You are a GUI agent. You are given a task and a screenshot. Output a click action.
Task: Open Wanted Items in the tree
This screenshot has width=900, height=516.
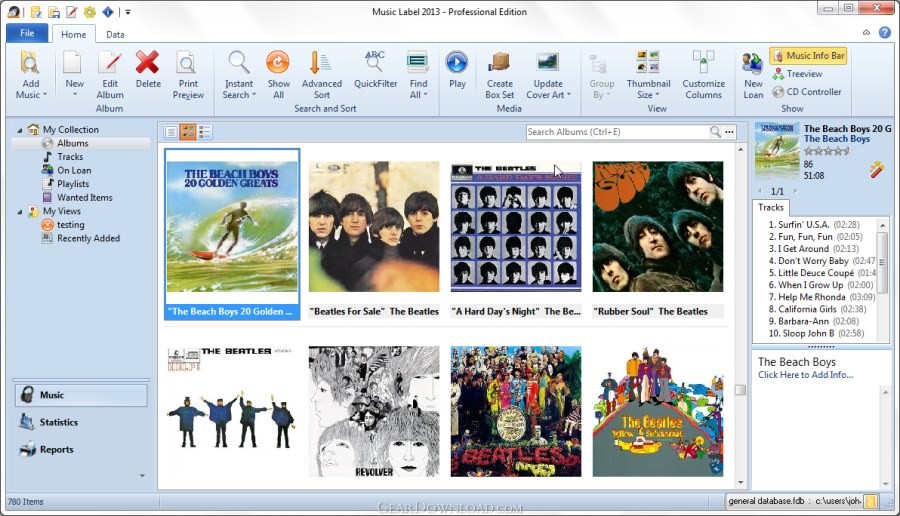[84, 197]
